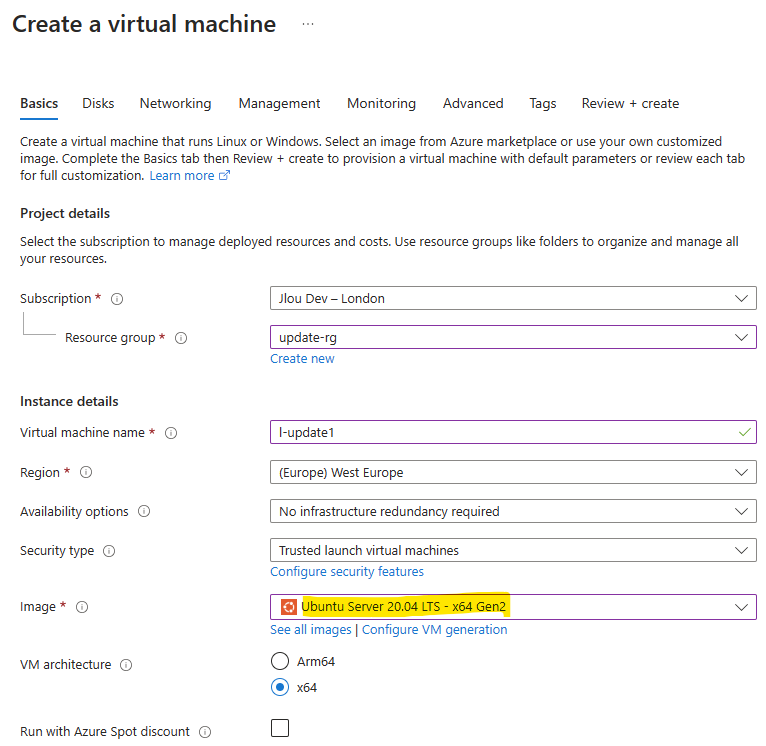
Task: Show info tooltip for Resource group
Action: coord(181,338)
